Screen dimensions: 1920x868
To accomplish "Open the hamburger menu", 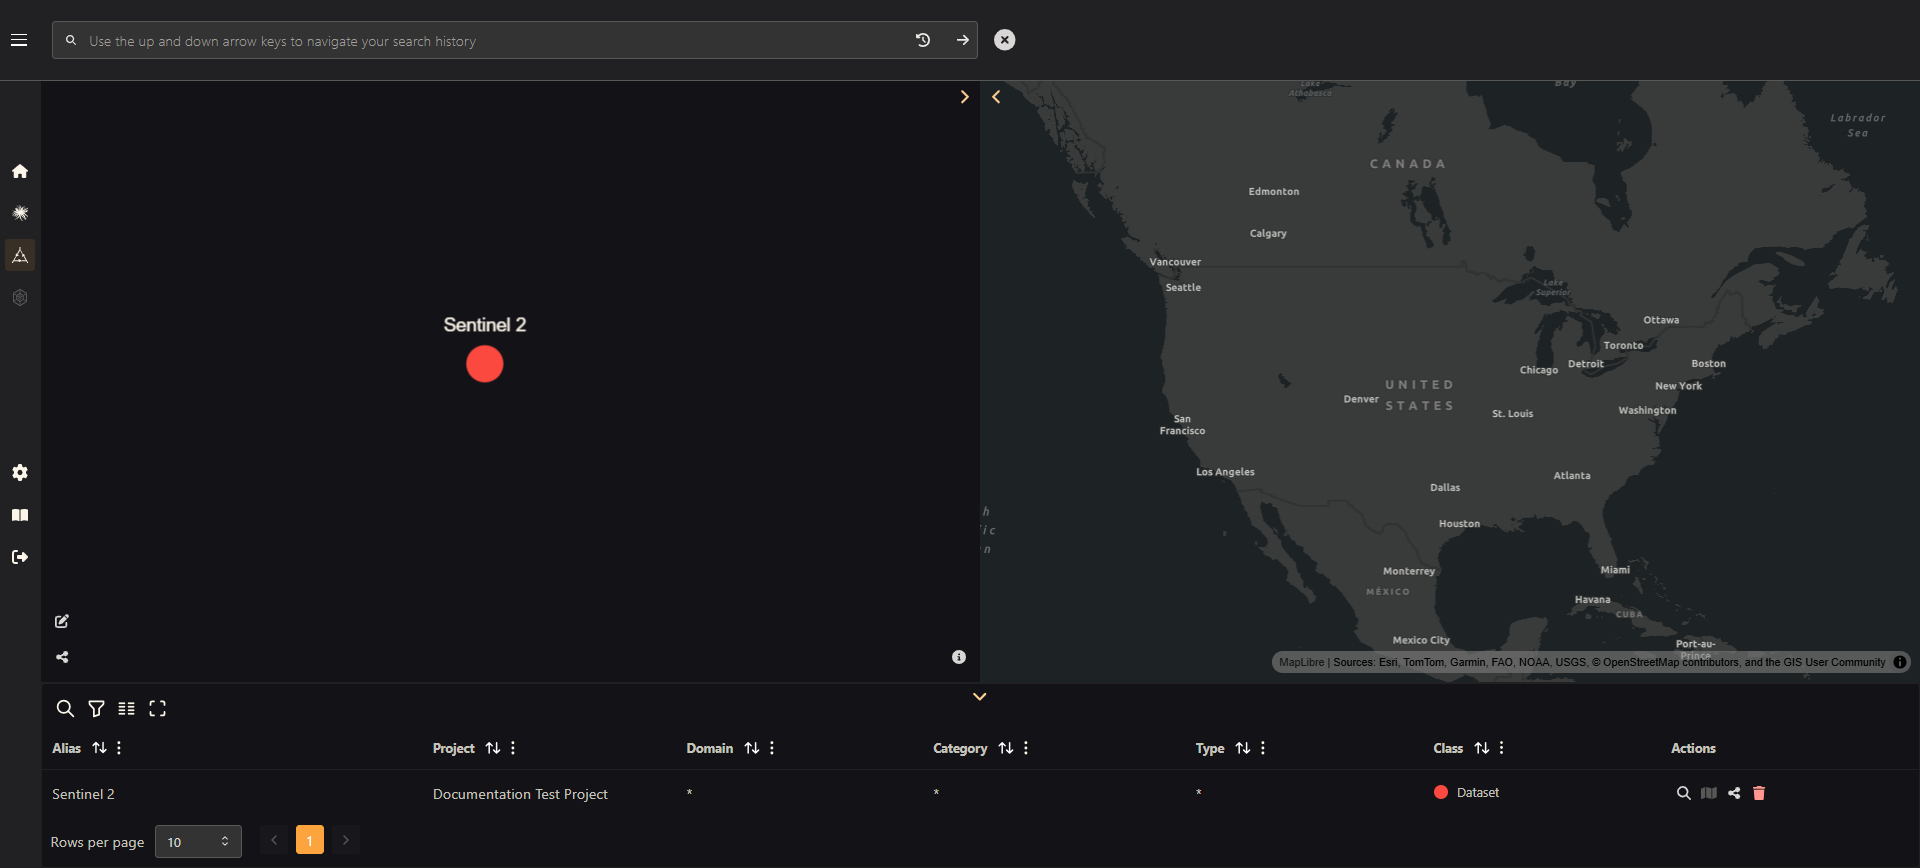I will click(19, 40).
